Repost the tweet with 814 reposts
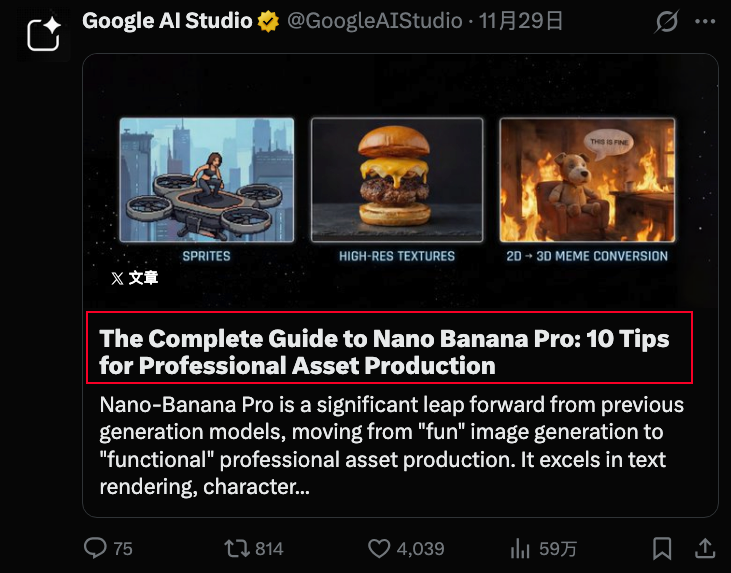 (x=237, y=548)
